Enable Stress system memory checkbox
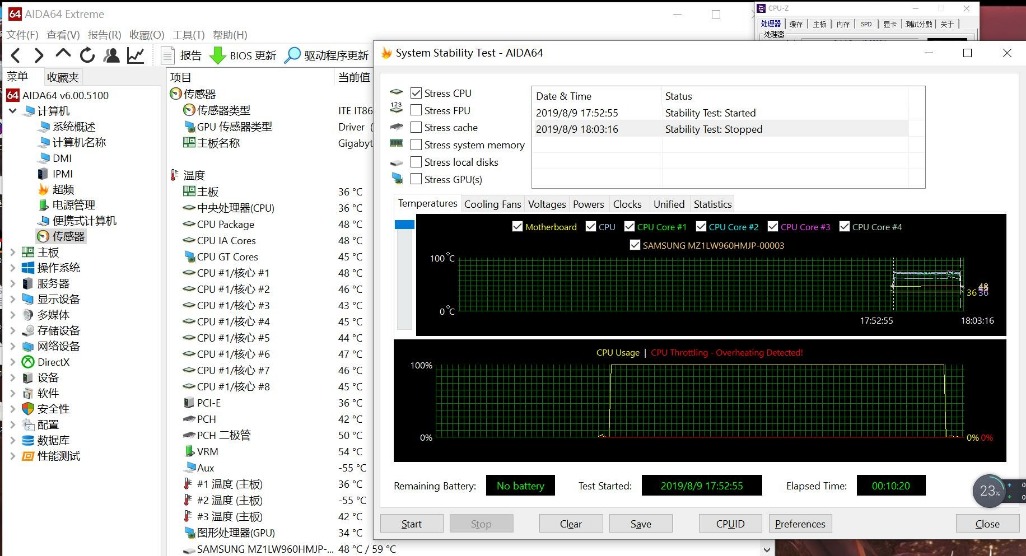This screenshot has height=556, width=1026. pyautogui.click(x=416, y=145)
